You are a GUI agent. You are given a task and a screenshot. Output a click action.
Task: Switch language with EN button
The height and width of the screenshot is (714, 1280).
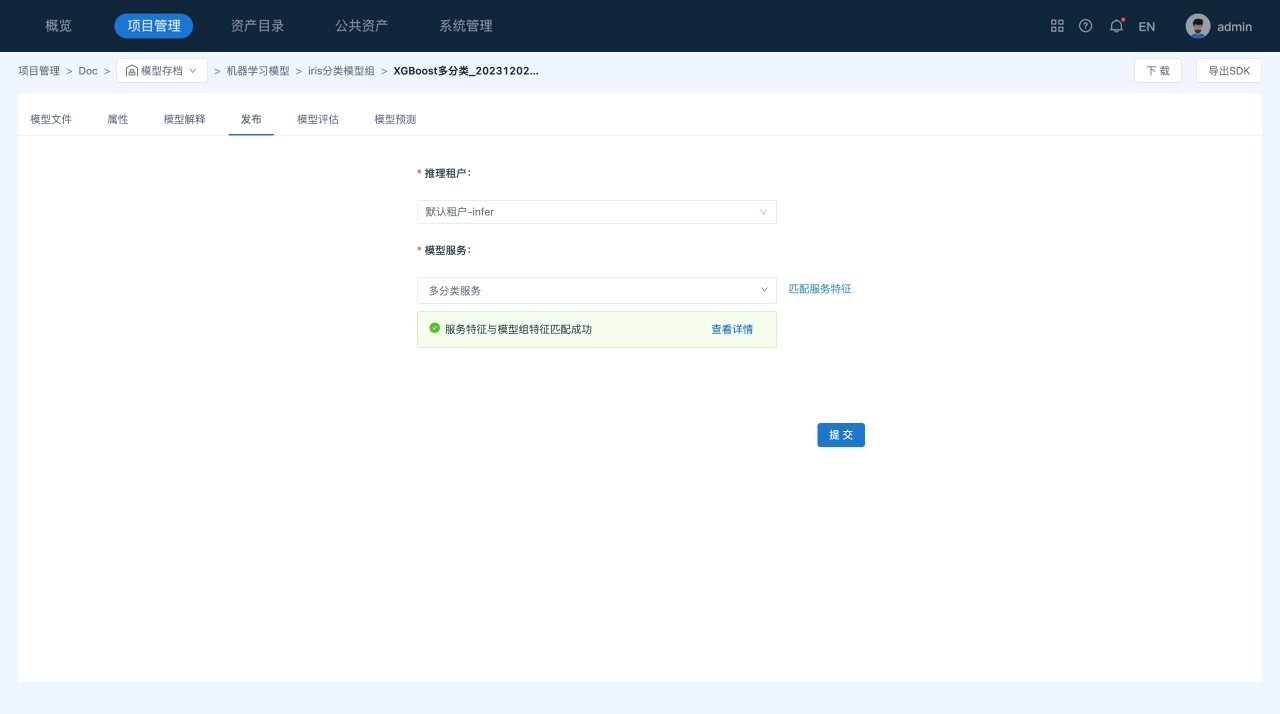(1147, 26)
